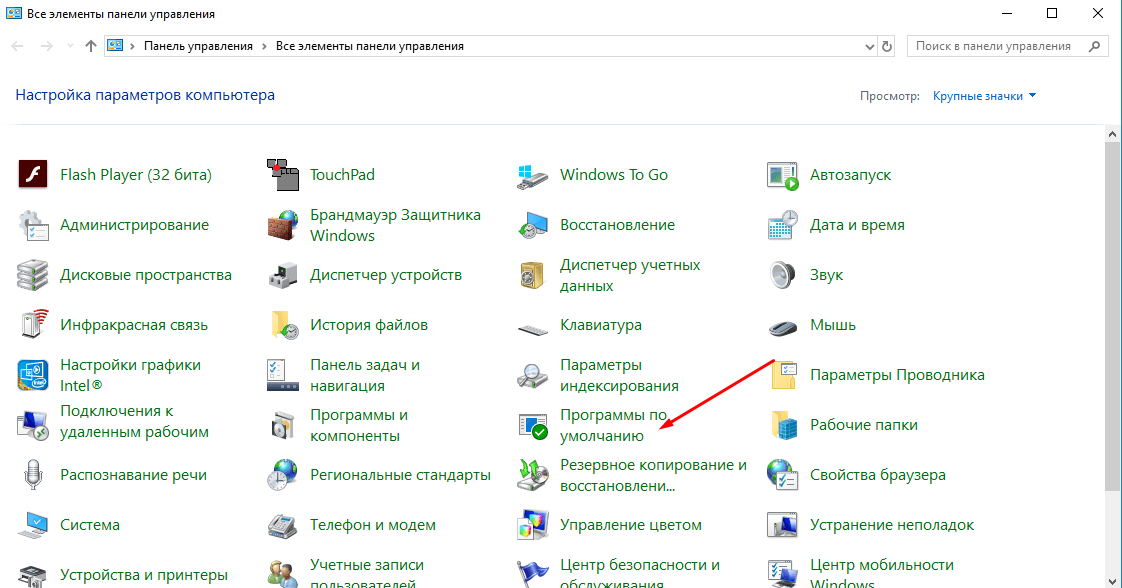Open the Центр мобильности Windows link
This screenshot has height=588, width=1122.
tap(882, 574)
